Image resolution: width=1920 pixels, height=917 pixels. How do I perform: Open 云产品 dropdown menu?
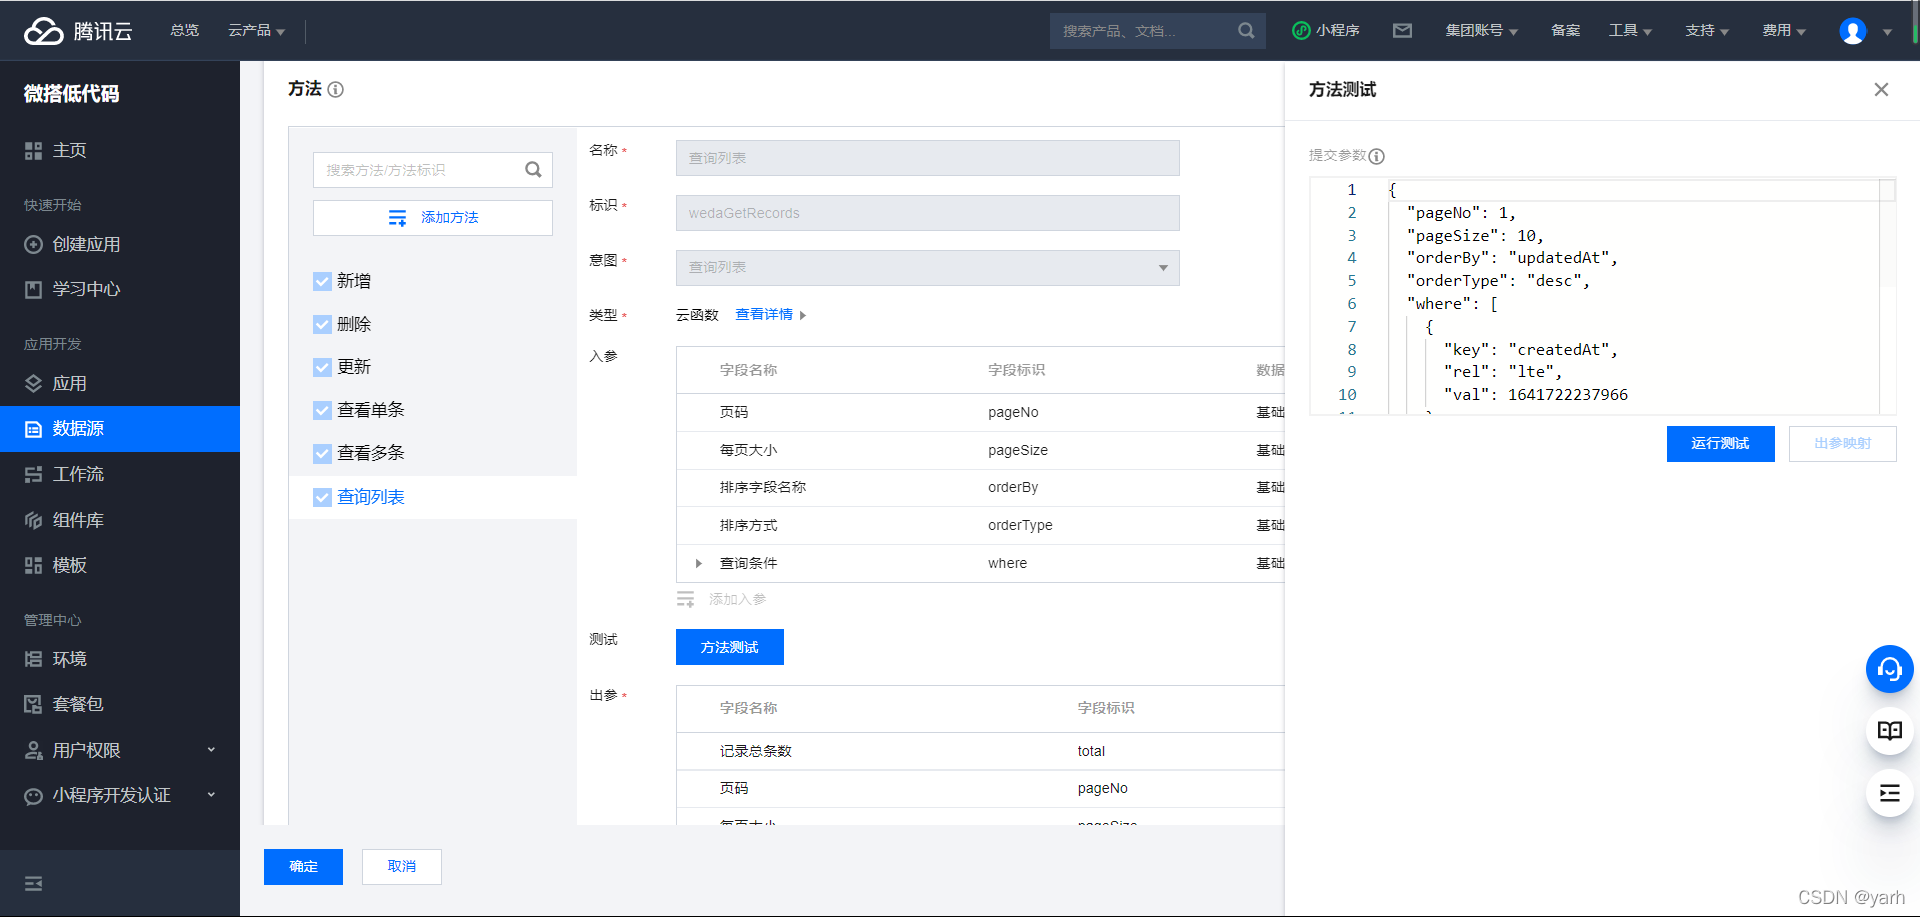tap(256, 31)
